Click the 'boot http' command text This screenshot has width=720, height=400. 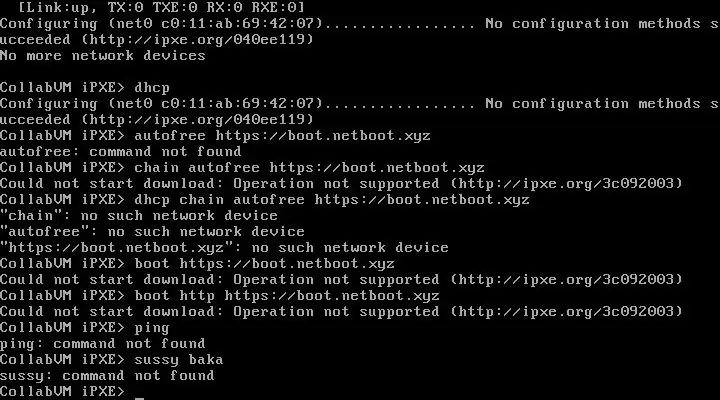click(174, 295)
